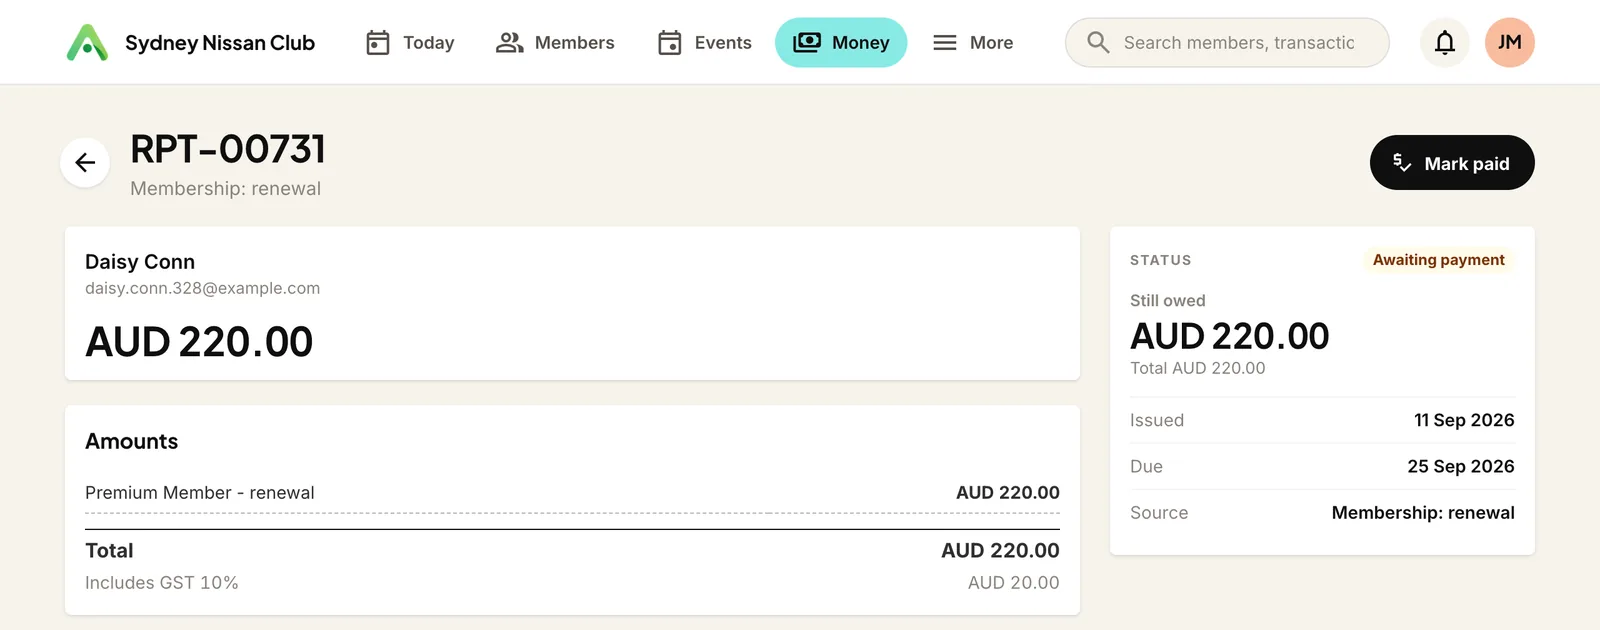Click the Awaiting payment status badge
Viewport: 1600px width, 630px height.
pos(1438,260)
